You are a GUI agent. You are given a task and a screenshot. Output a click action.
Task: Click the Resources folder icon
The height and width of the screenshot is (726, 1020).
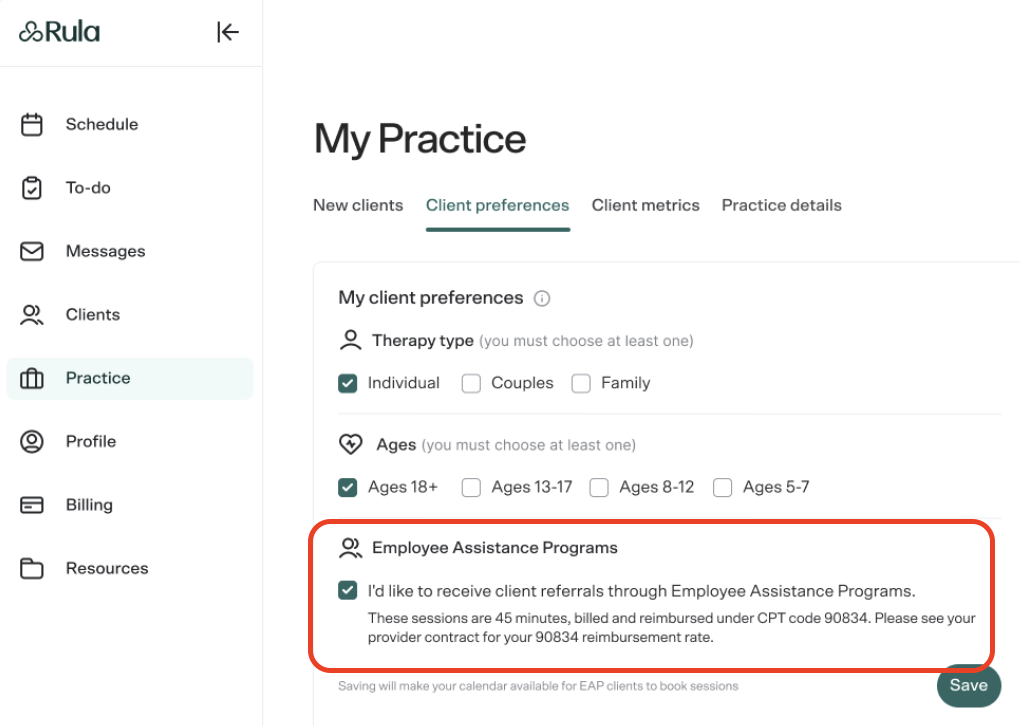coord(31,569)
